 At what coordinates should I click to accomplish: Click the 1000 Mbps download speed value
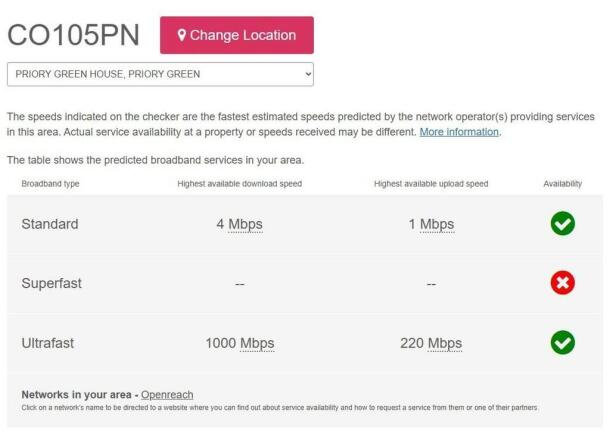pos(240,343)
